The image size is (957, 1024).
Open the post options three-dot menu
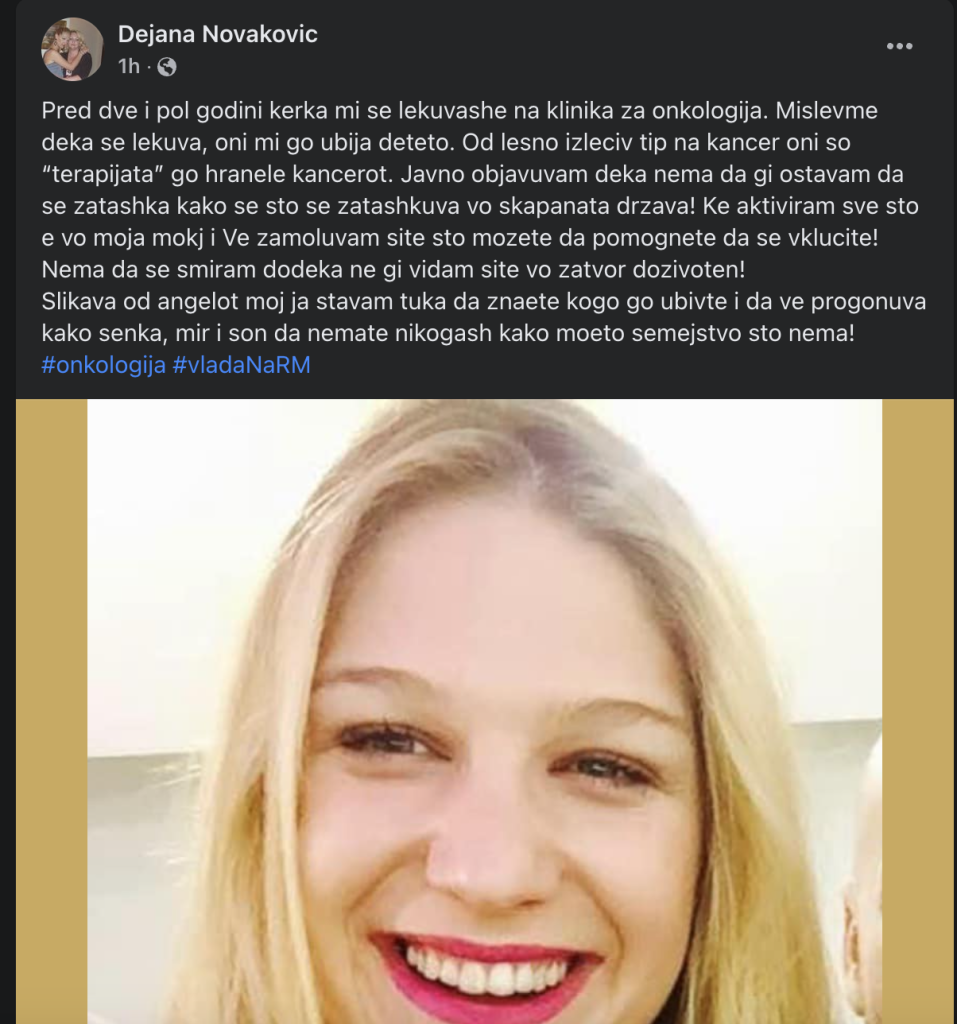click(x=899, y=47)
